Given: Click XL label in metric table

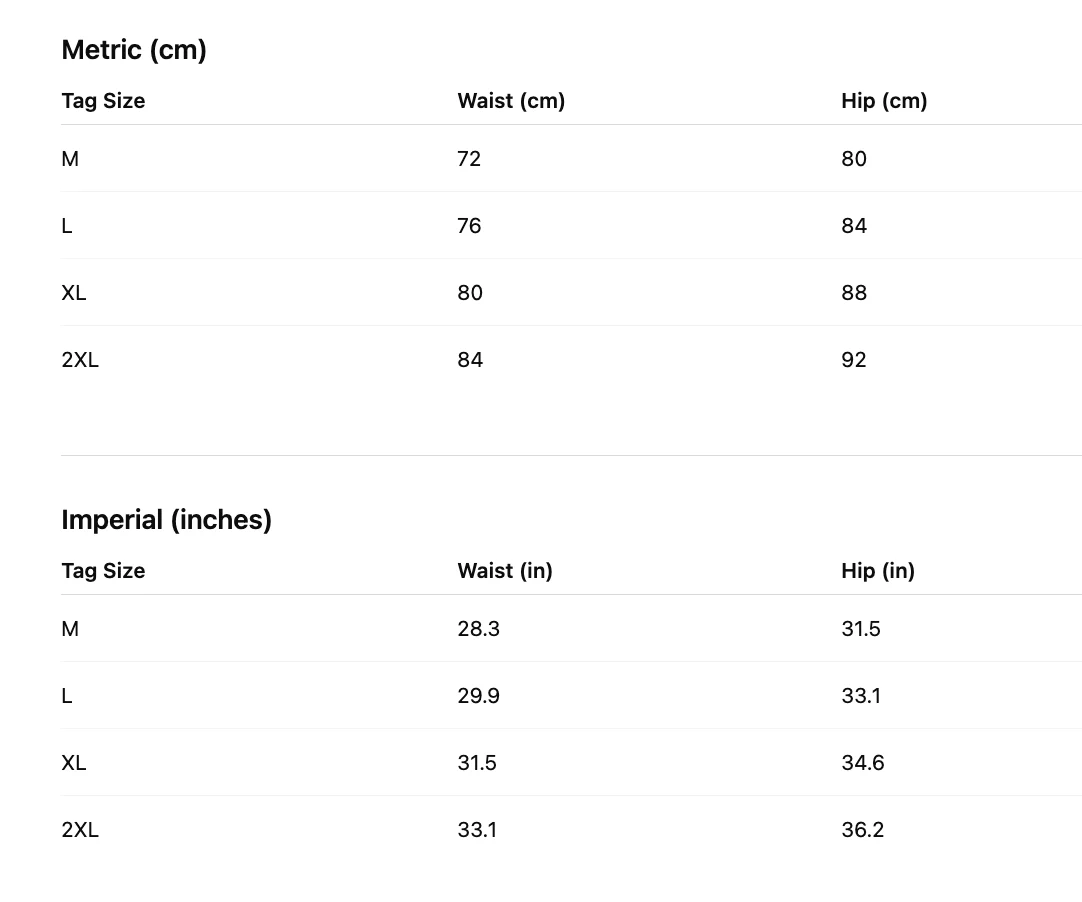Looking at the screenshot, I should point(74,293).
